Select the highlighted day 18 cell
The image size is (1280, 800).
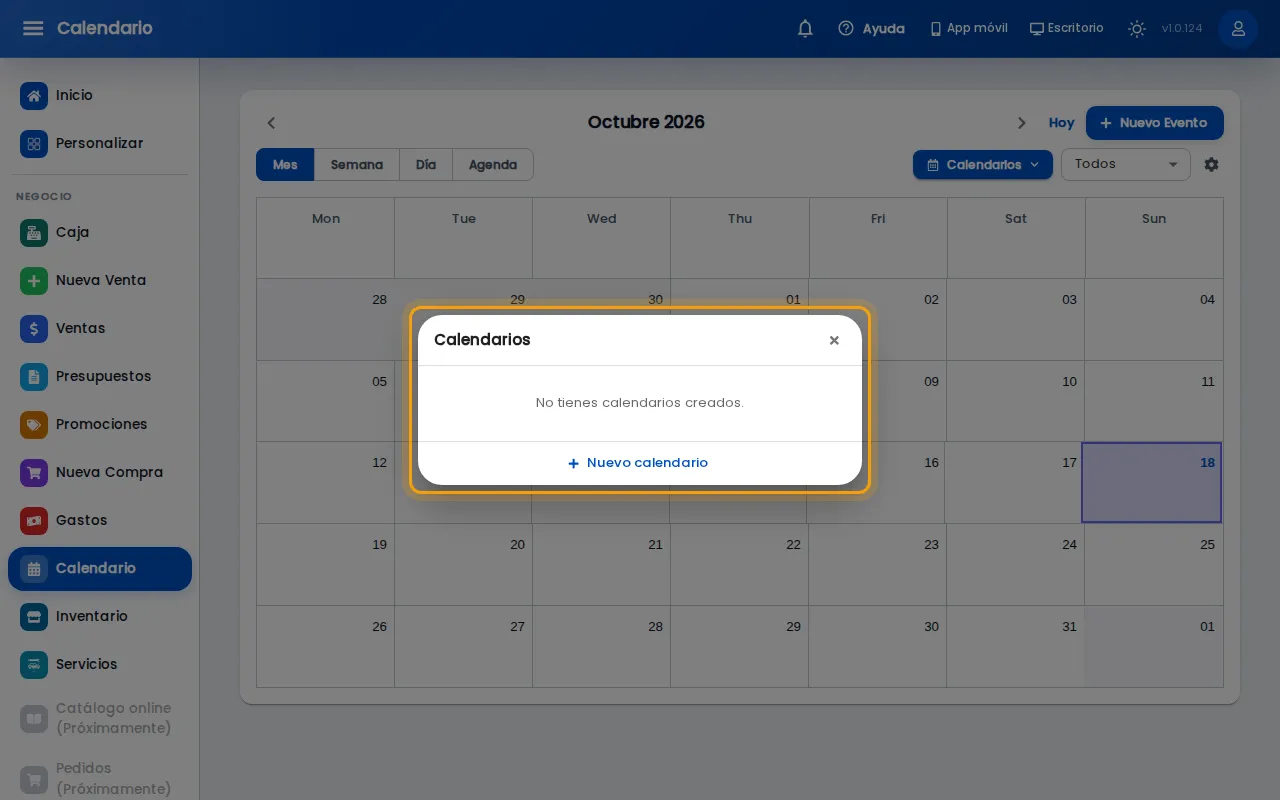1152,482
